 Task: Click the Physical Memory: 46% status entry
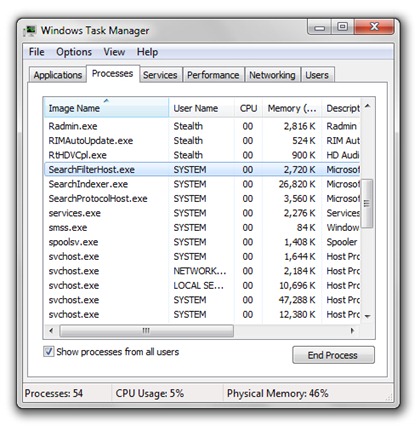click(x=278, y=393)
